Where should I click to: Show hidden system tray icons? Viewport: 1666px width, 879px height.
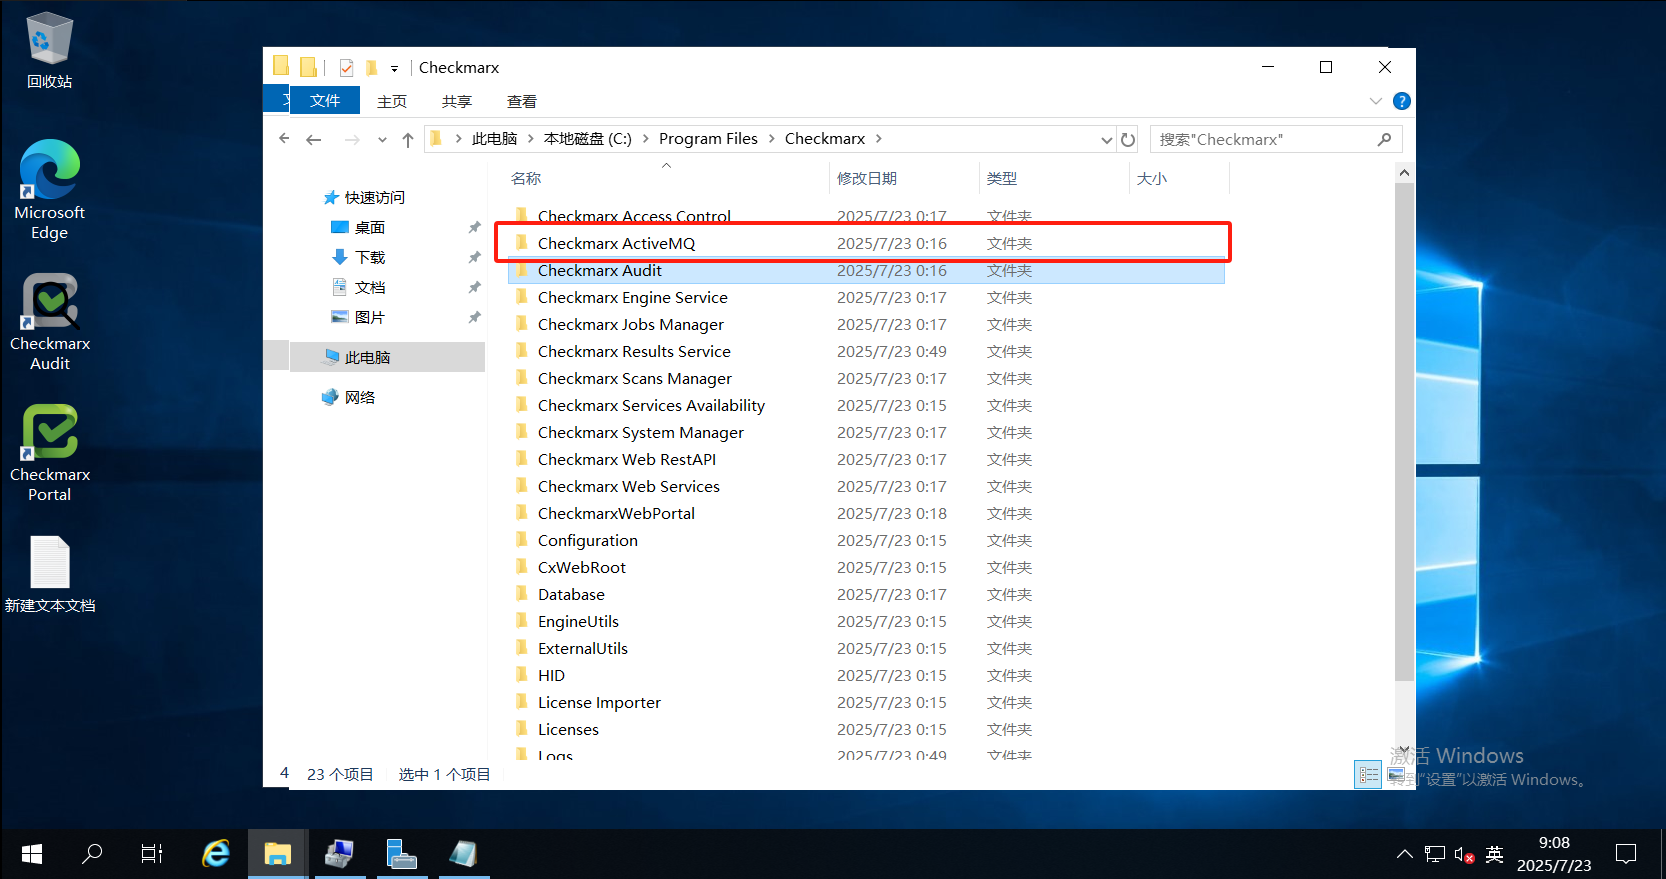[1405, 854]
